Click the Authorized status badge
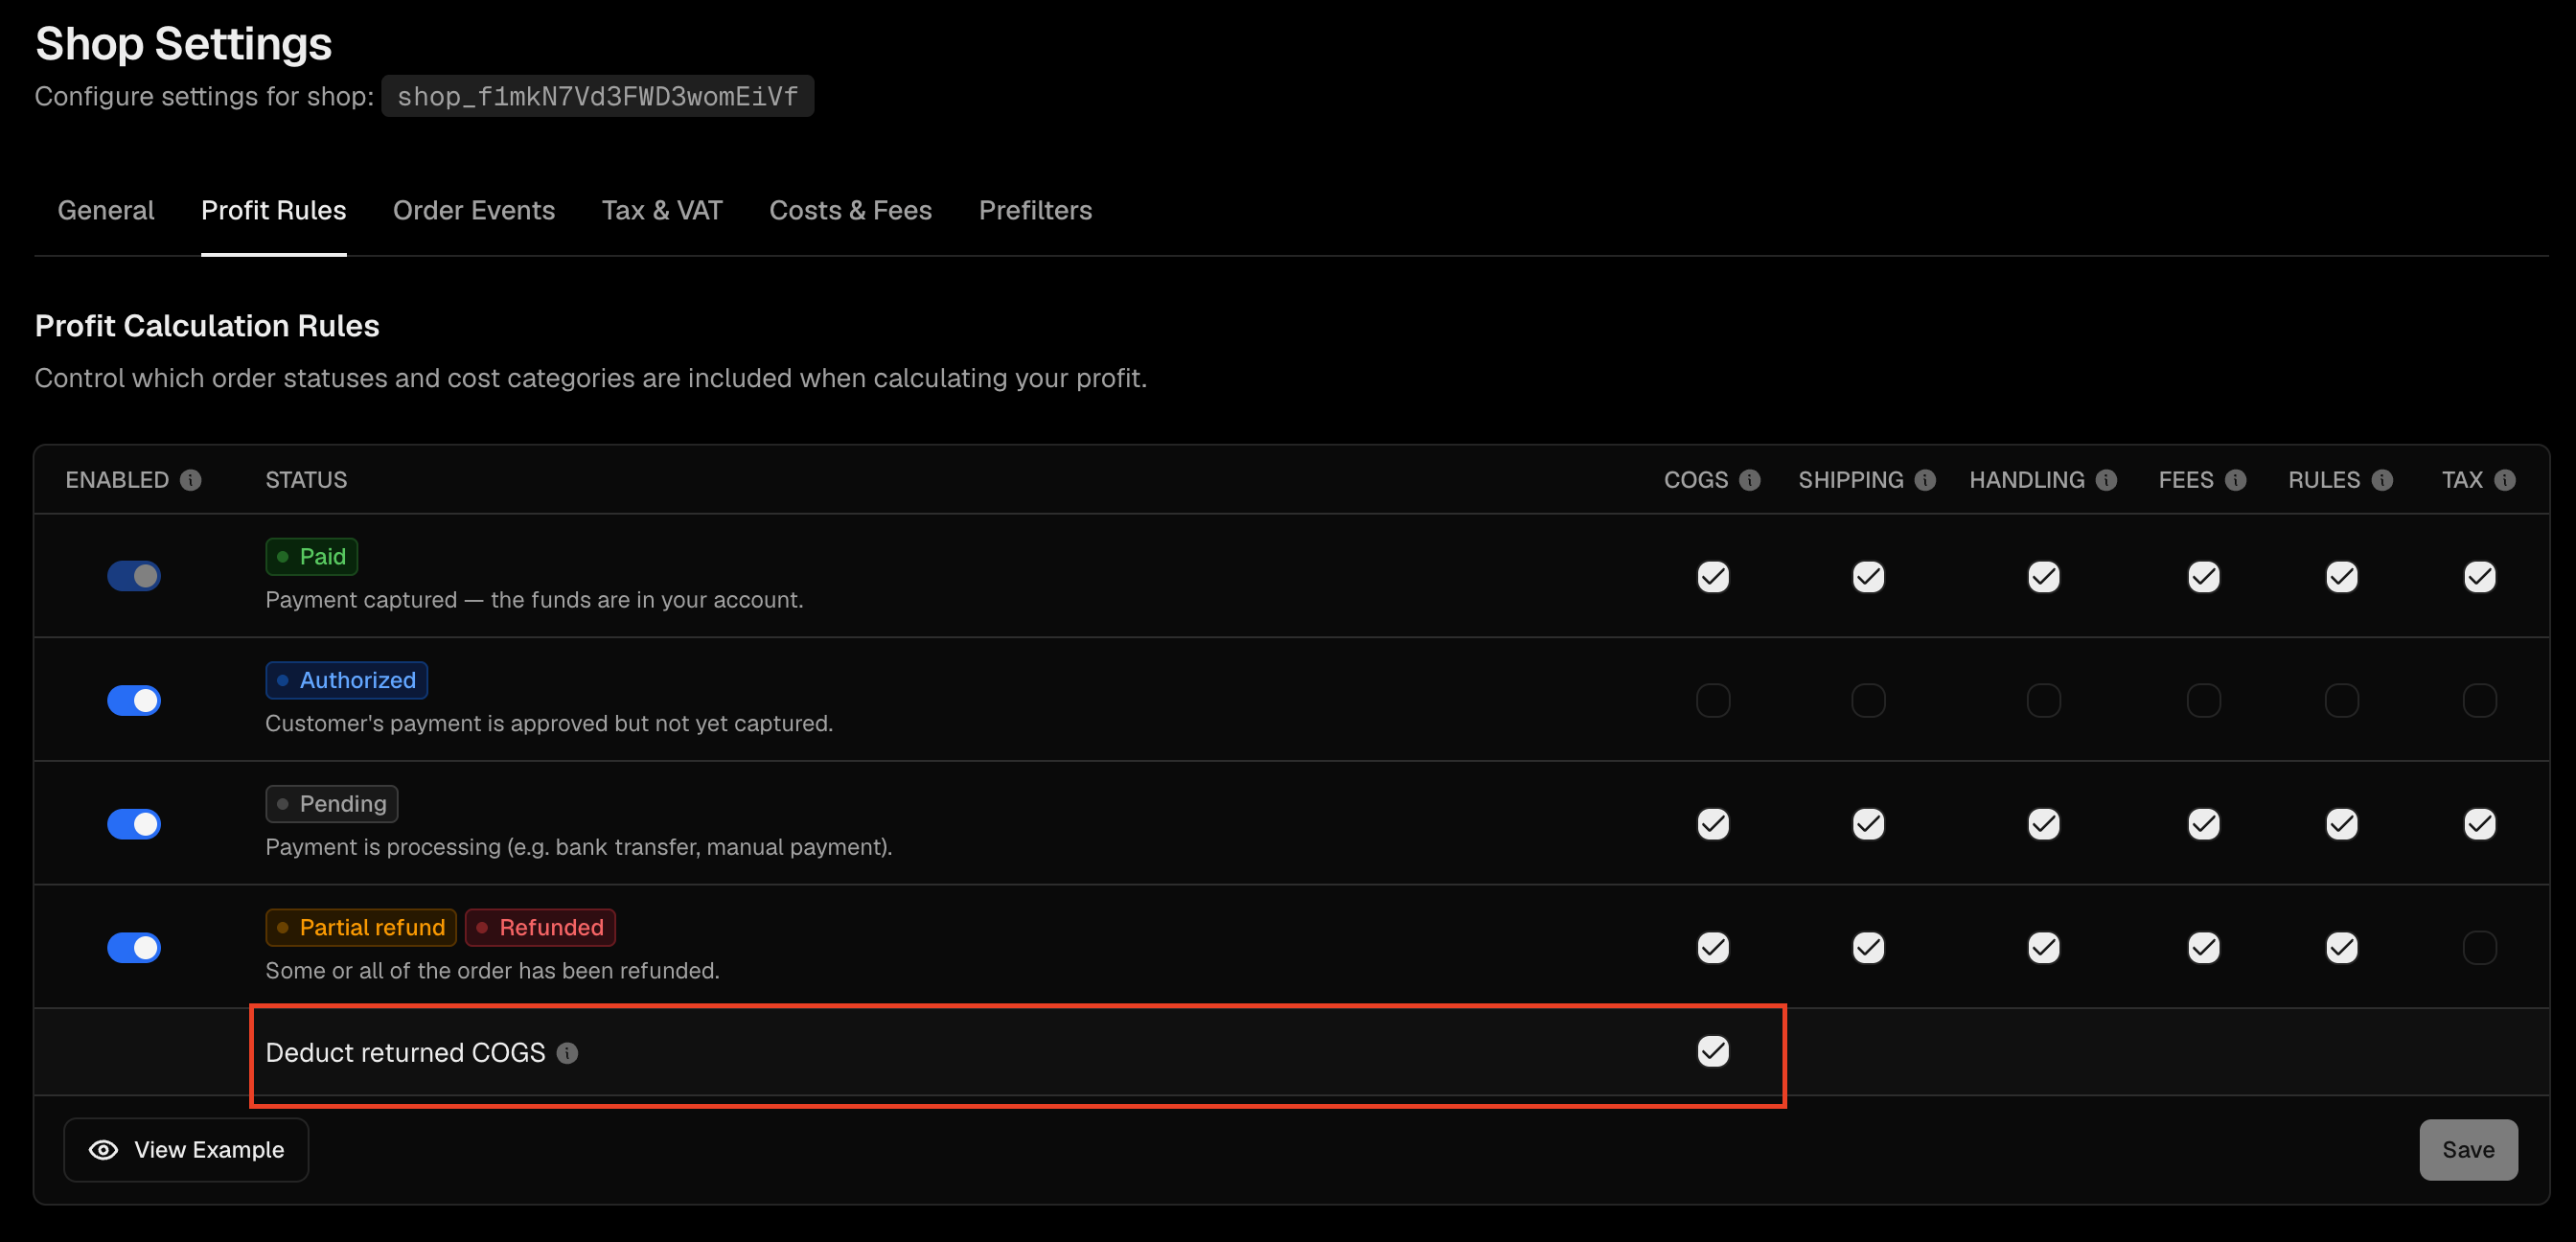The height and width of the screenshot is (1242, 2576). click(x=346, y=680)
